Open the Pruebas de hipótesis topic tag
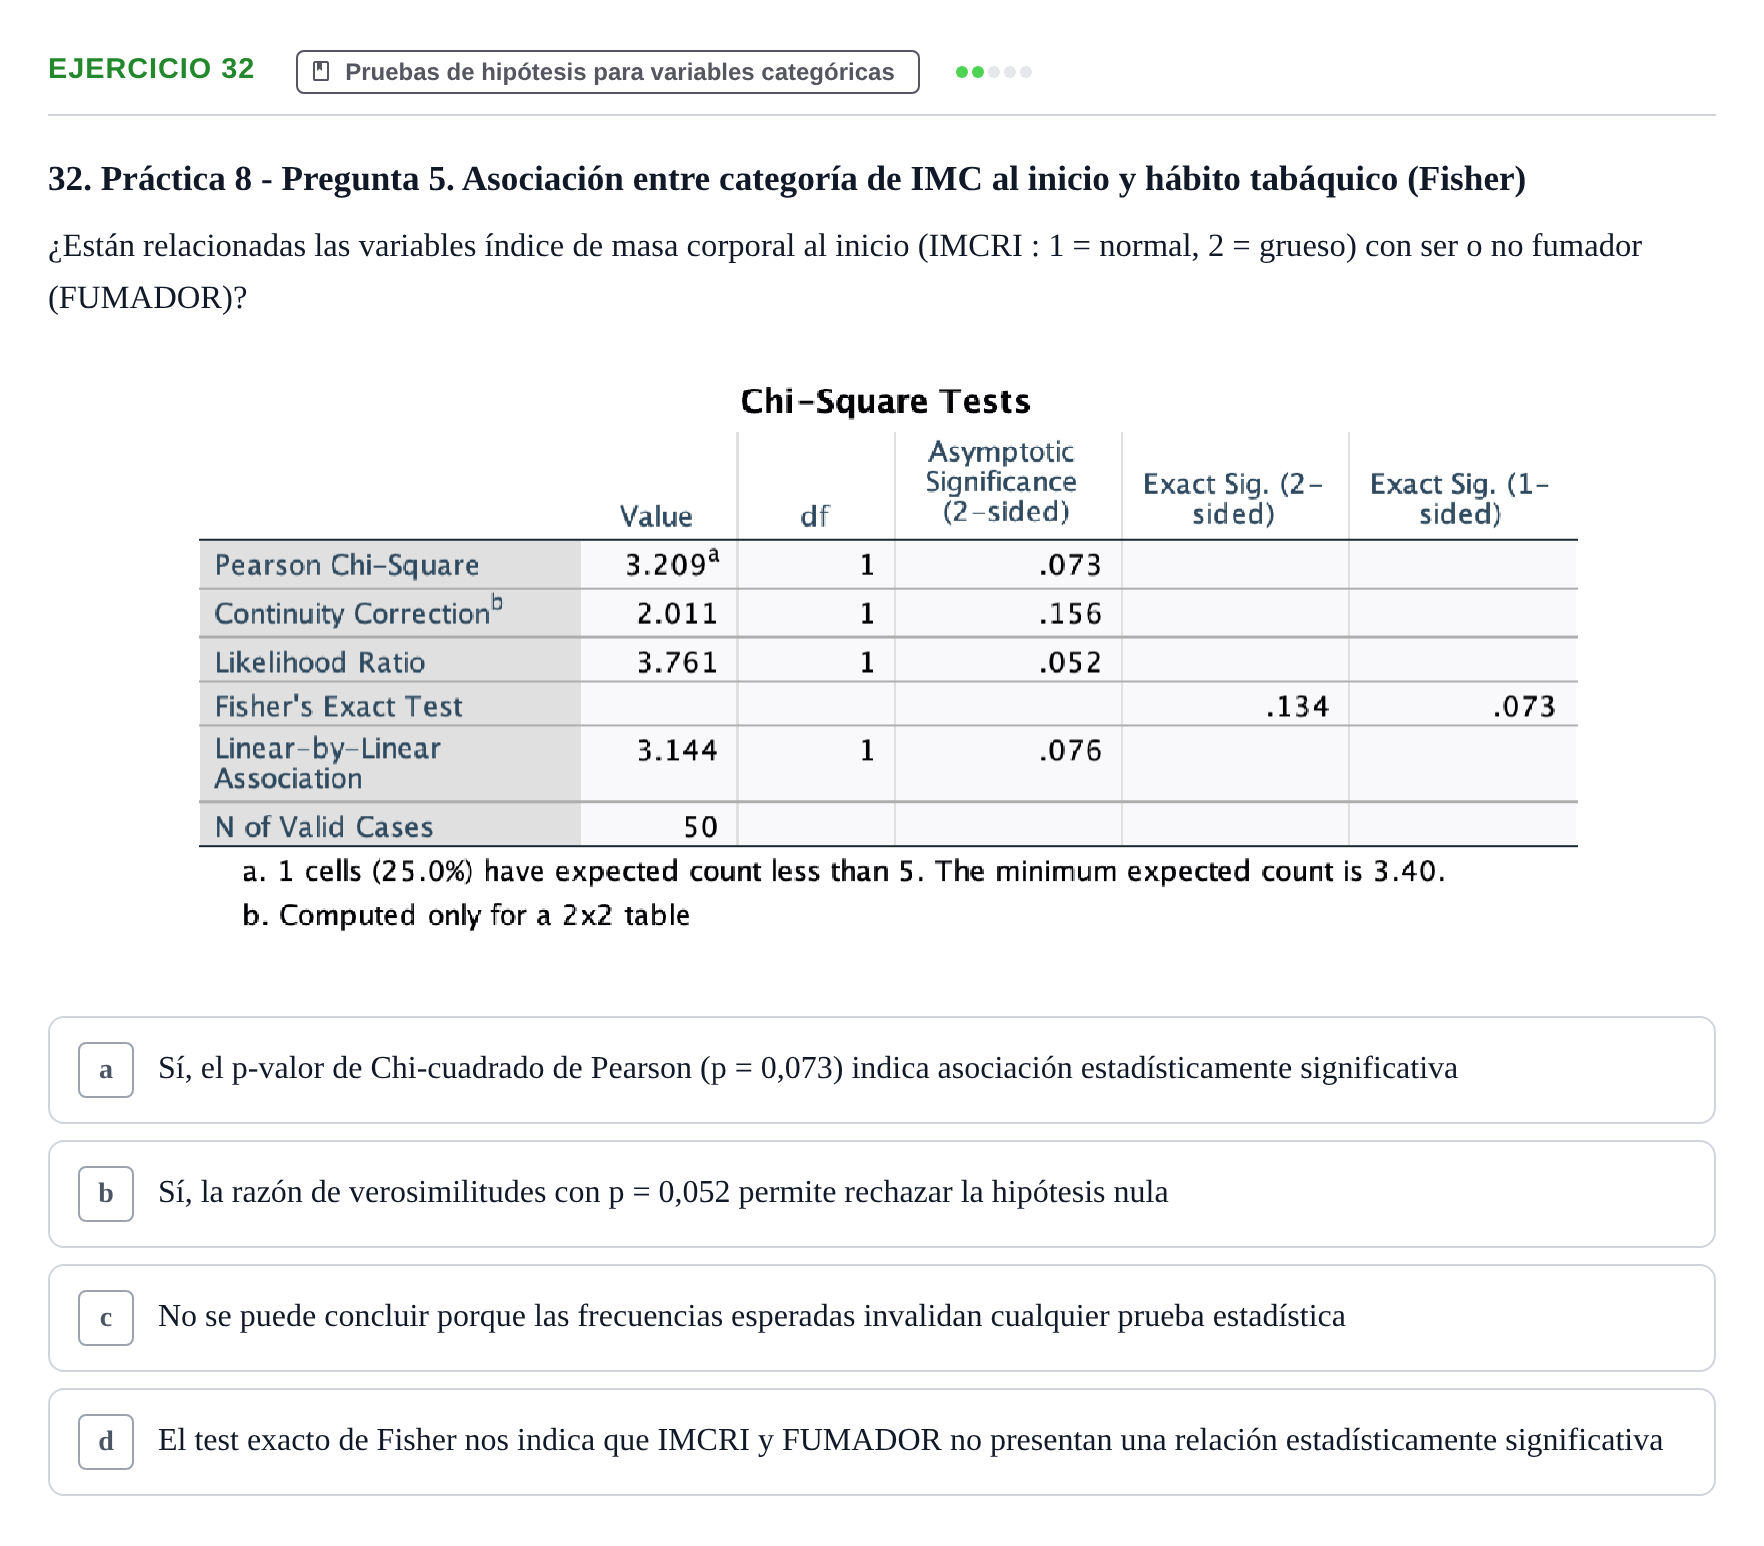Viewport: 1764px width, 1546px height. (x=607, y=72)
